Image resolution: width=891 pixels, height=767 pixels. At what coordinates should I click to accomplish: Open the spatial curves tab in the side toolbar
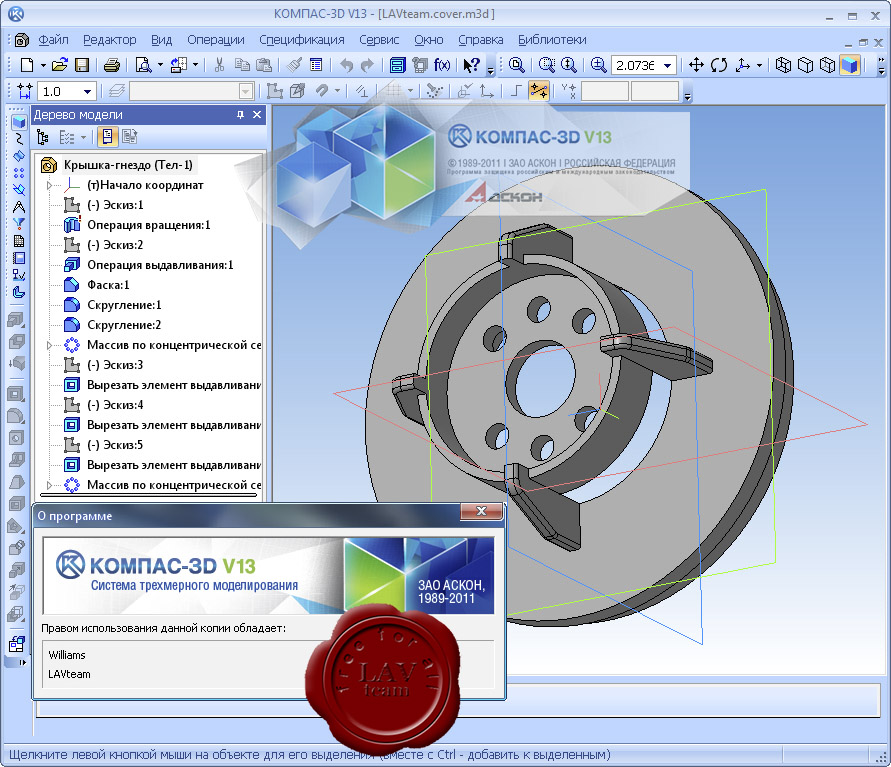pos(19,139)
